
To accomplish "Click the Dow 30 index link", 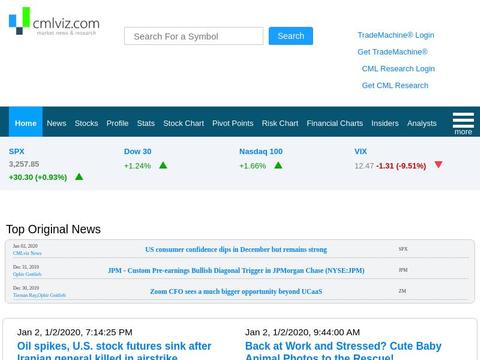I will point(138,151).
